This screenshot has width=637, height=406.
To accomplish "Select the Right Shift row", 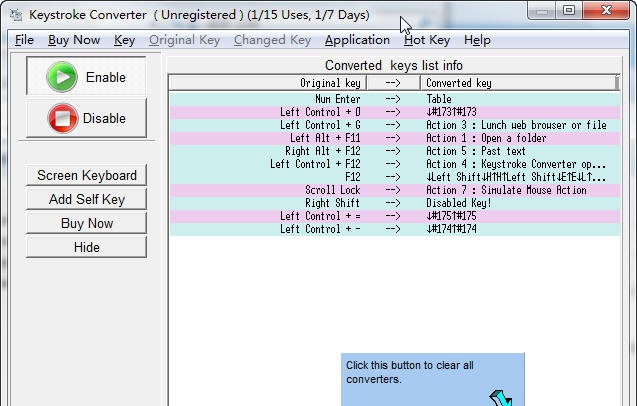I will (394, 203).
